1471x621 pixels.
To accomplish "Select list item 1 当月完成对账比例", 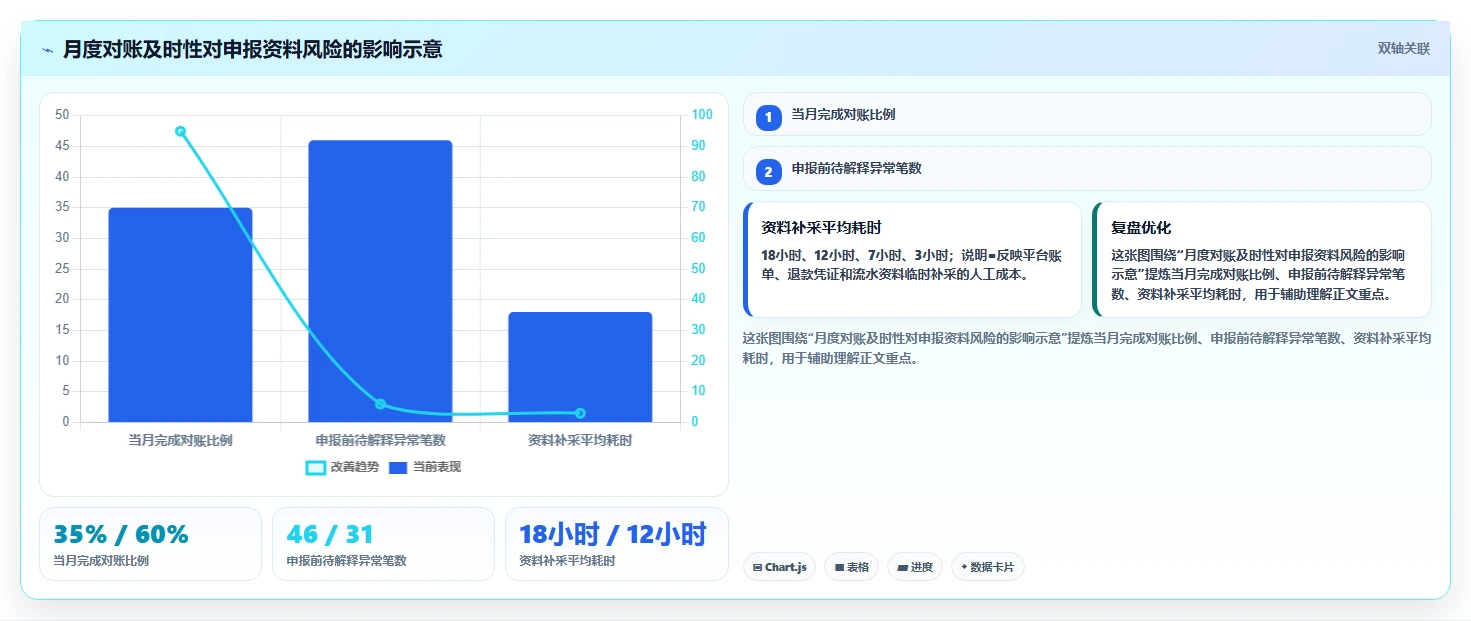I will point(1087,114).
